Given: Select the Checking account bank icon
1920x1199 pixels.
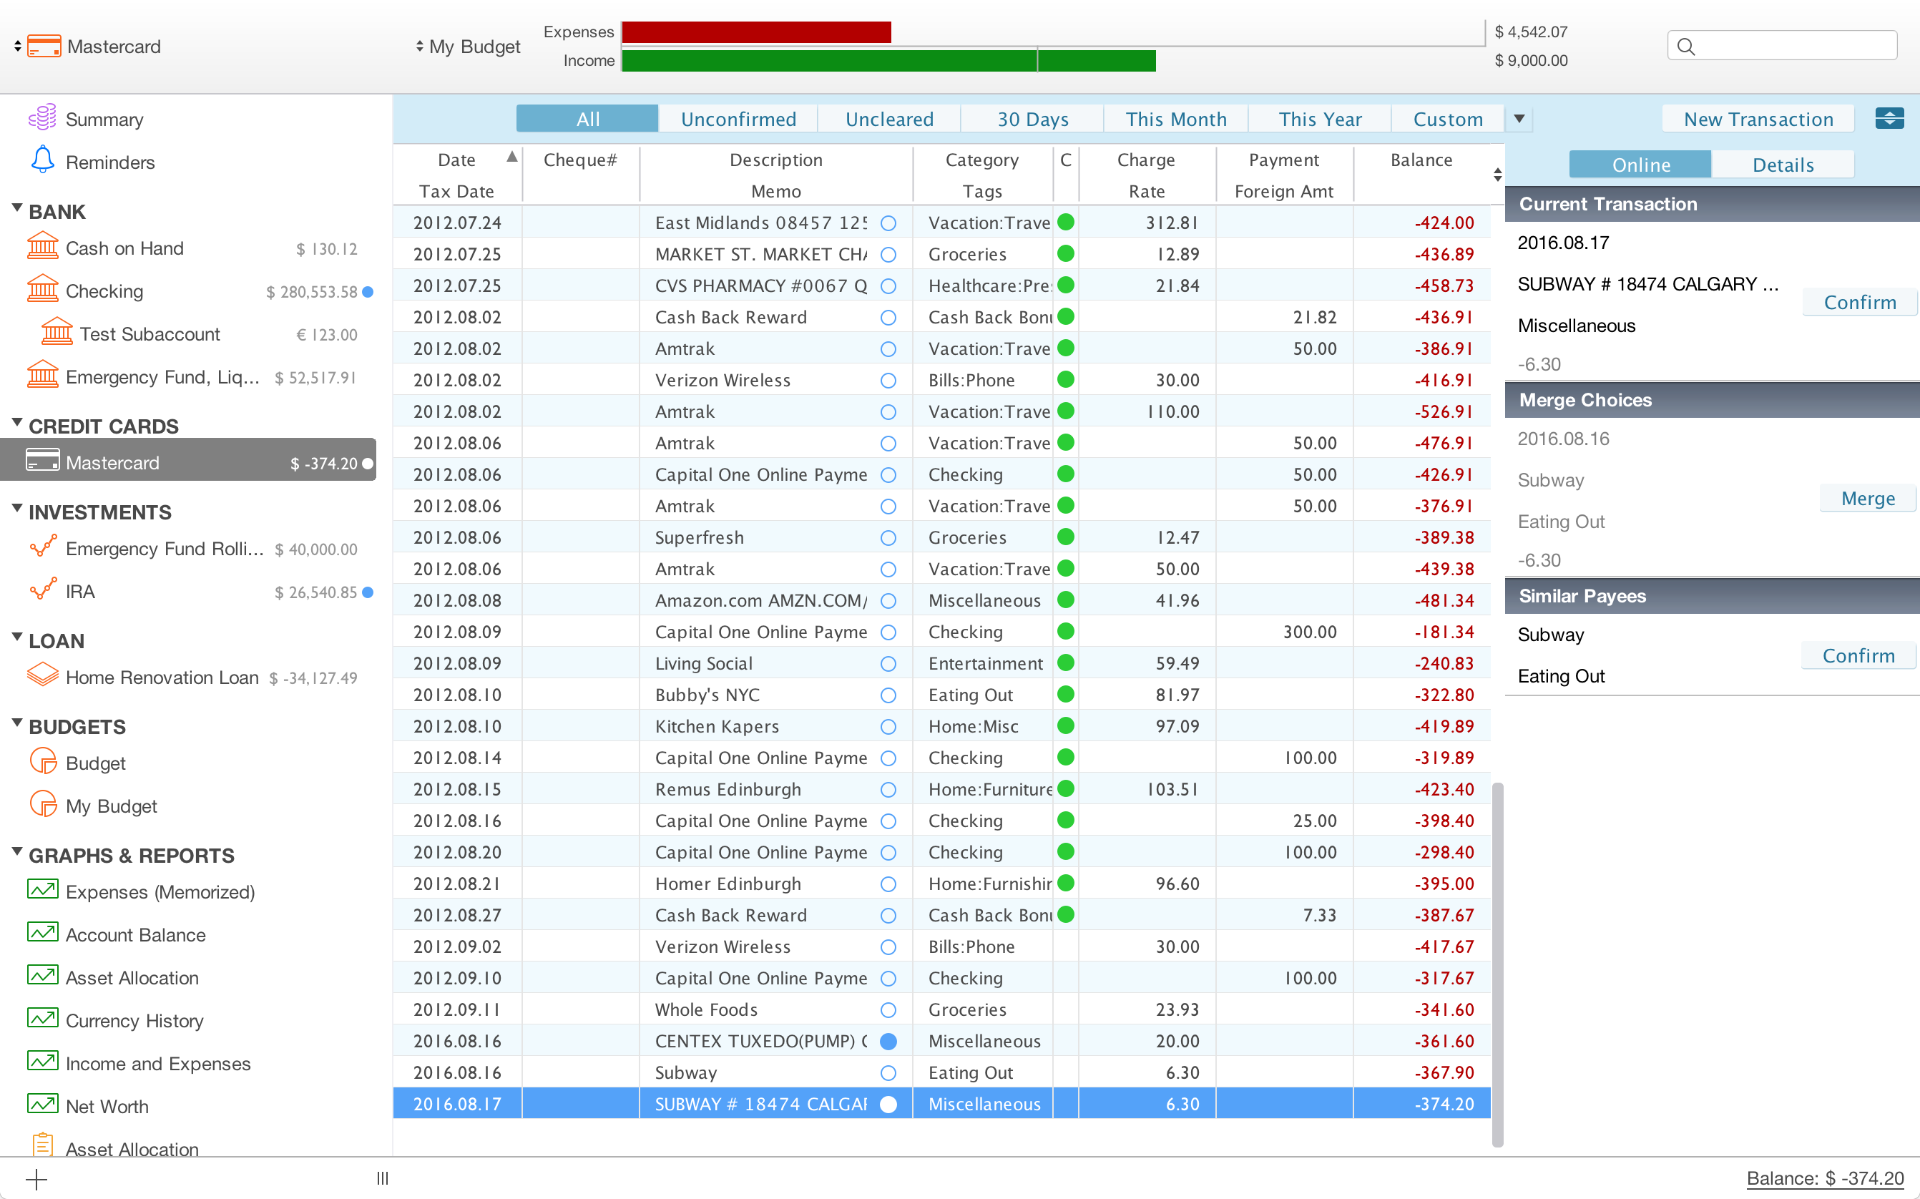Looking at the screenshot, I should tap(42, 289).
